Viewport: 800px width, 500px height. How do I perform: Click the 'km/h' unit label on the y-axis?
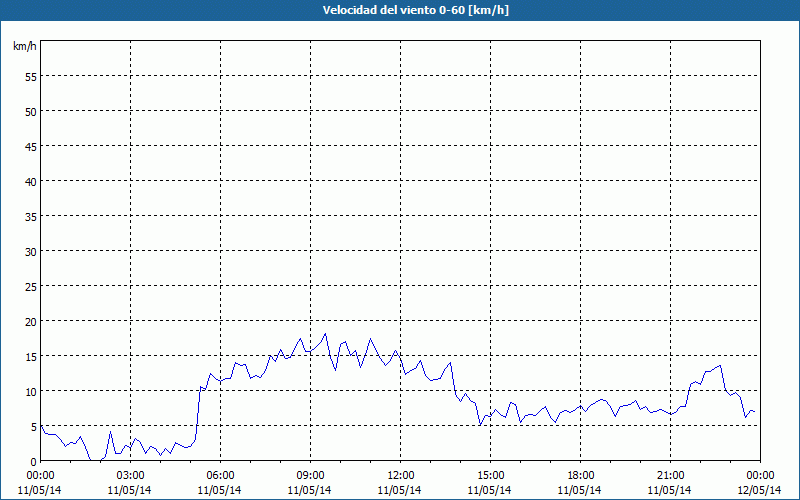click(24, 46)
